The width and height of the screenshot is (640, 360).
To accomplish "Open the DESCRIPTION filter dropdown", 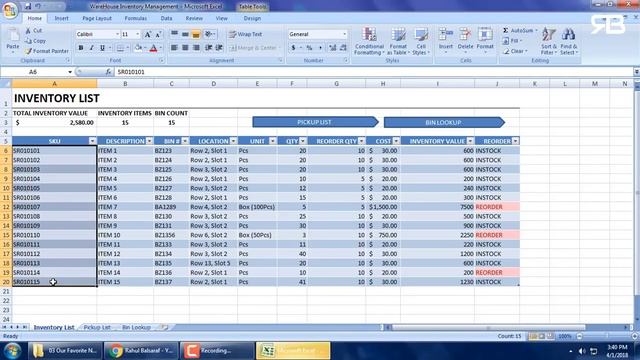I will (149, 141).
